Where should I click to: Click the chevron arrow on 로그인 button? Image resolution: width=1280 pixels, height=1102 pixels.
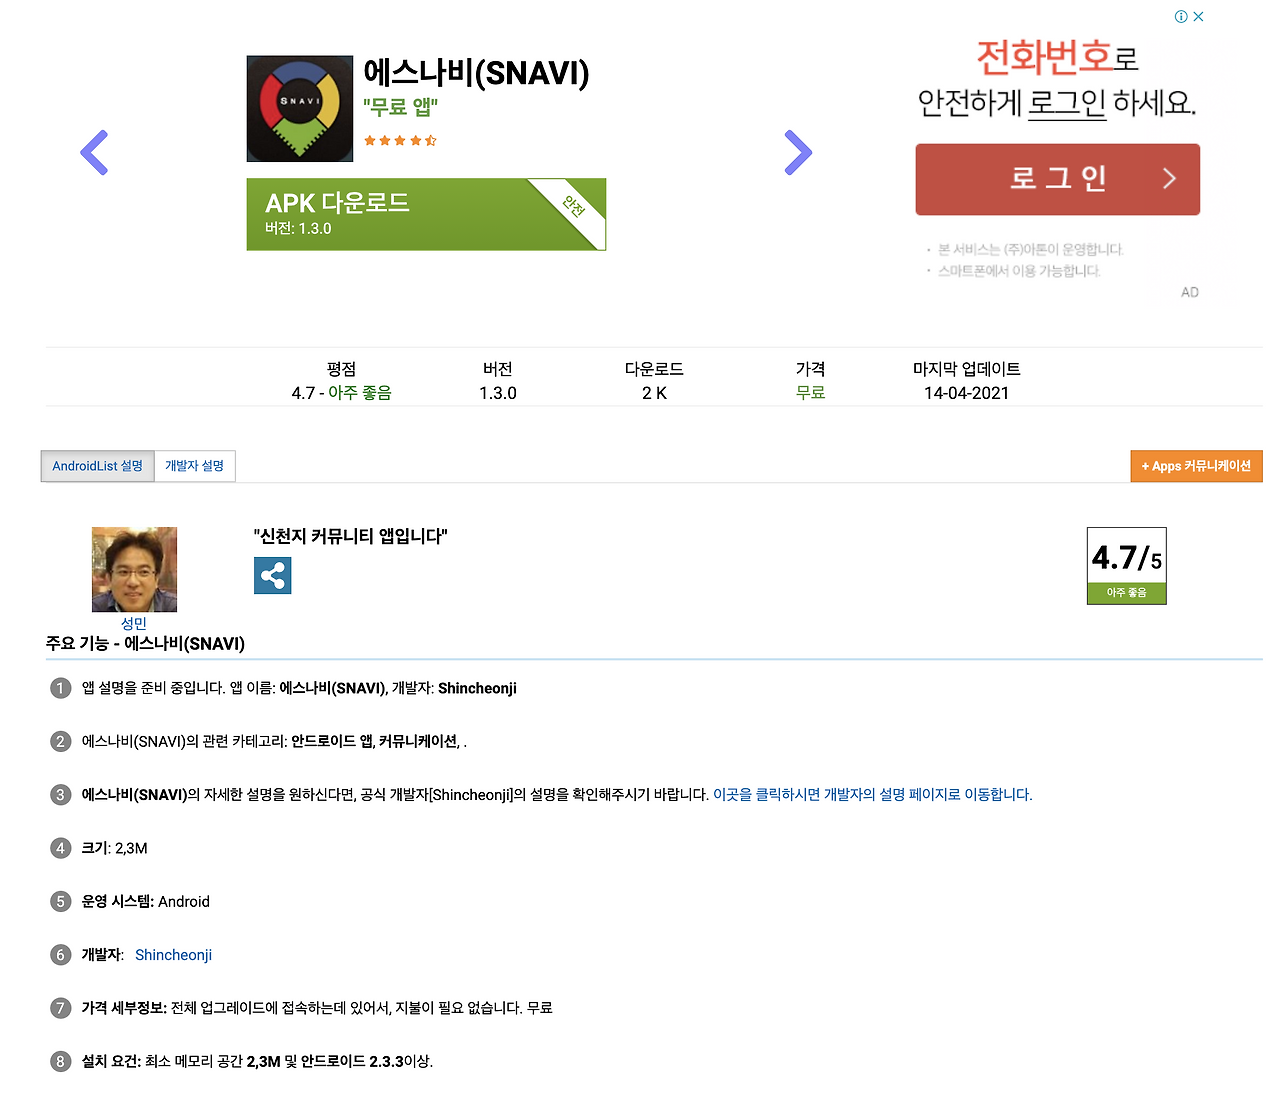pyautogui.click(x=1169, y=179)
